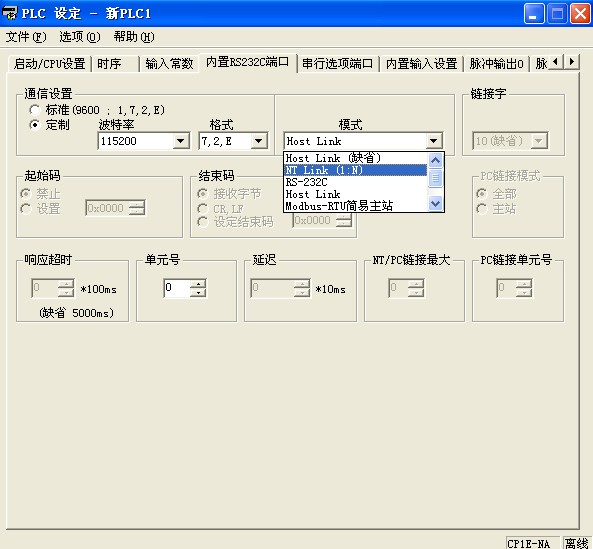Click the mode list scroll-down arrow

click(x=435, y=203)
